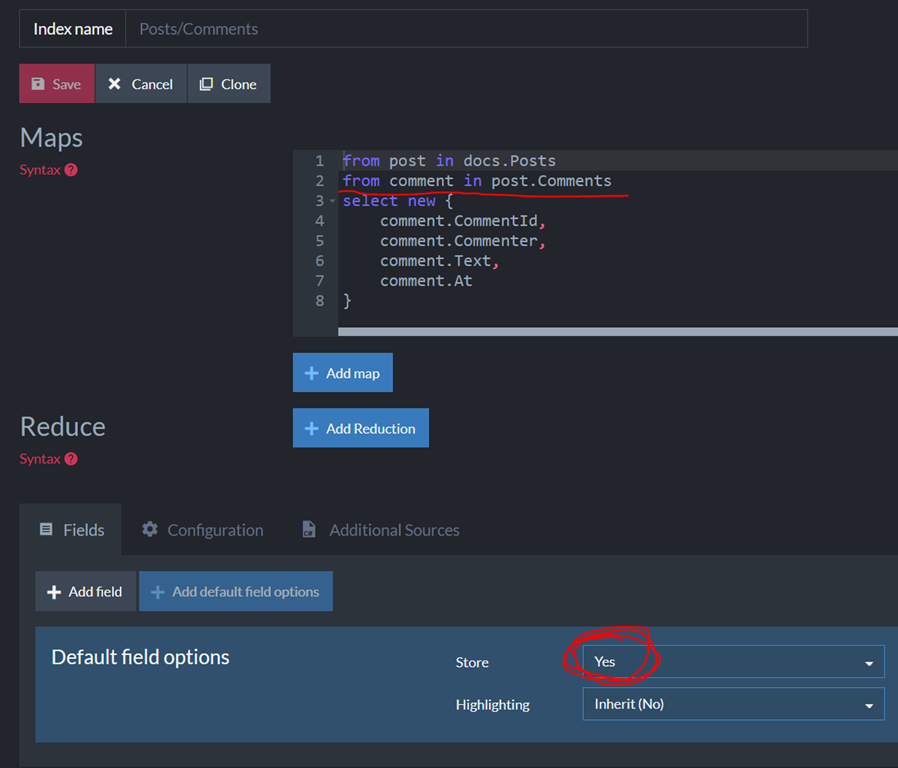
Task: Click code line comment.Commenter
Action: [x=463, y=241]
